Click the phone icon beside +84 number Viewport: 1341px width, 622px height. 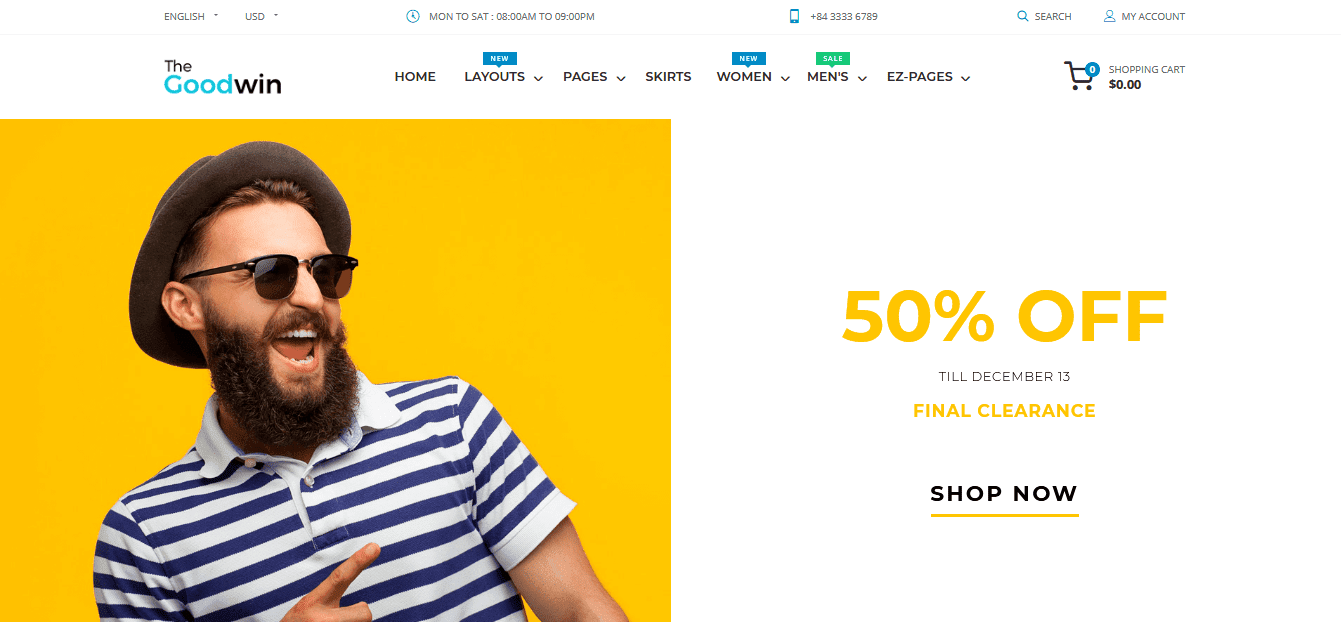[x=794, y=16]
